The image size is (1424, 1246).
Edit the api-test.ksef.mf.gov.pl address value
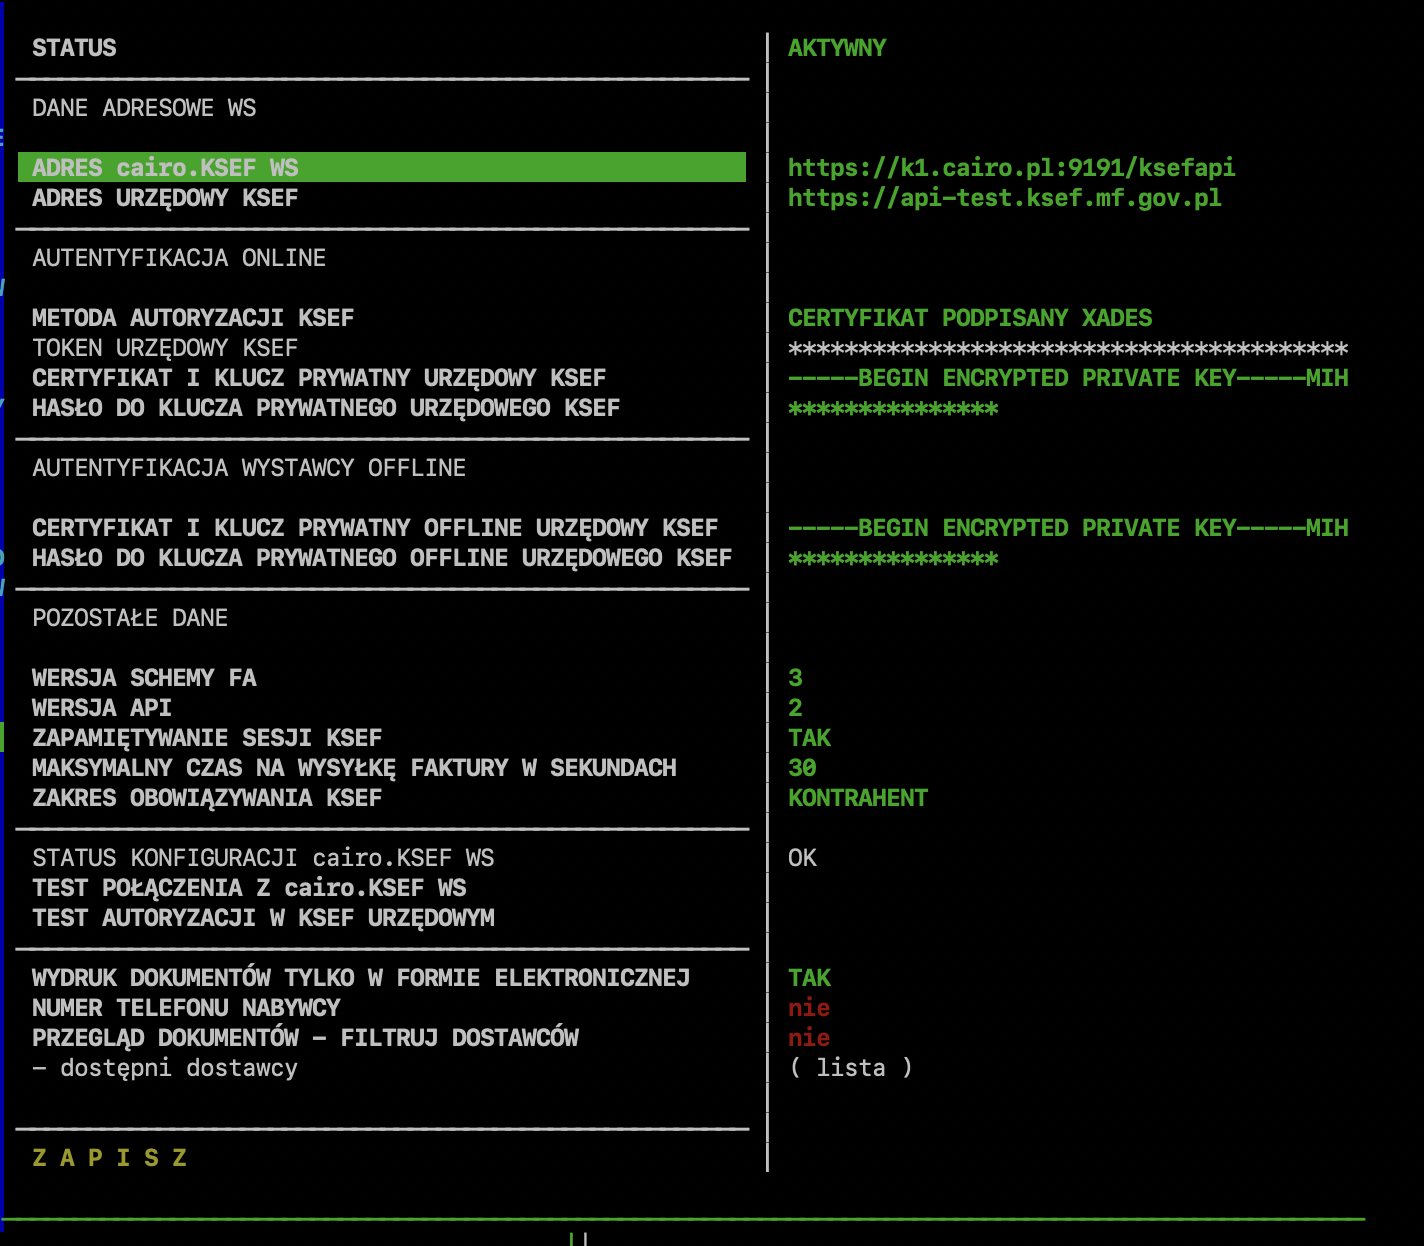[x=1004, y=198]
